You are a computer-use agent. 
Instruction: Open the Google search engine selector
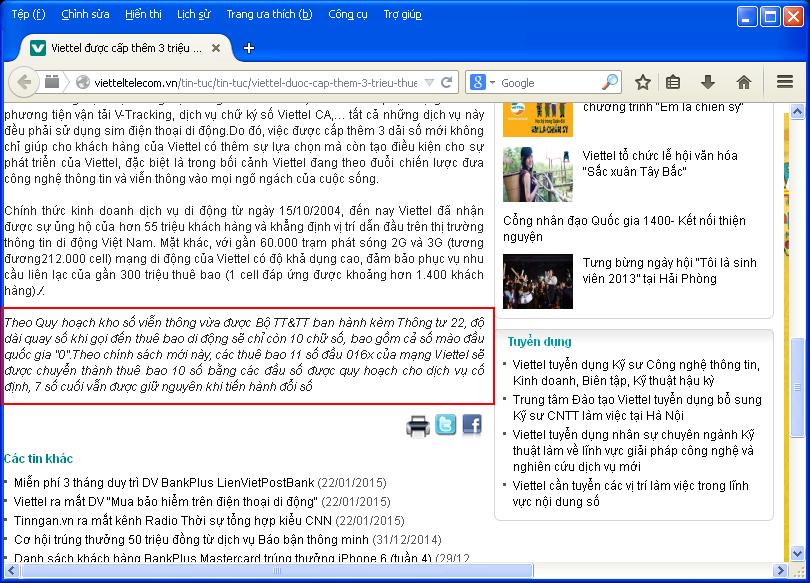(482, 82)
